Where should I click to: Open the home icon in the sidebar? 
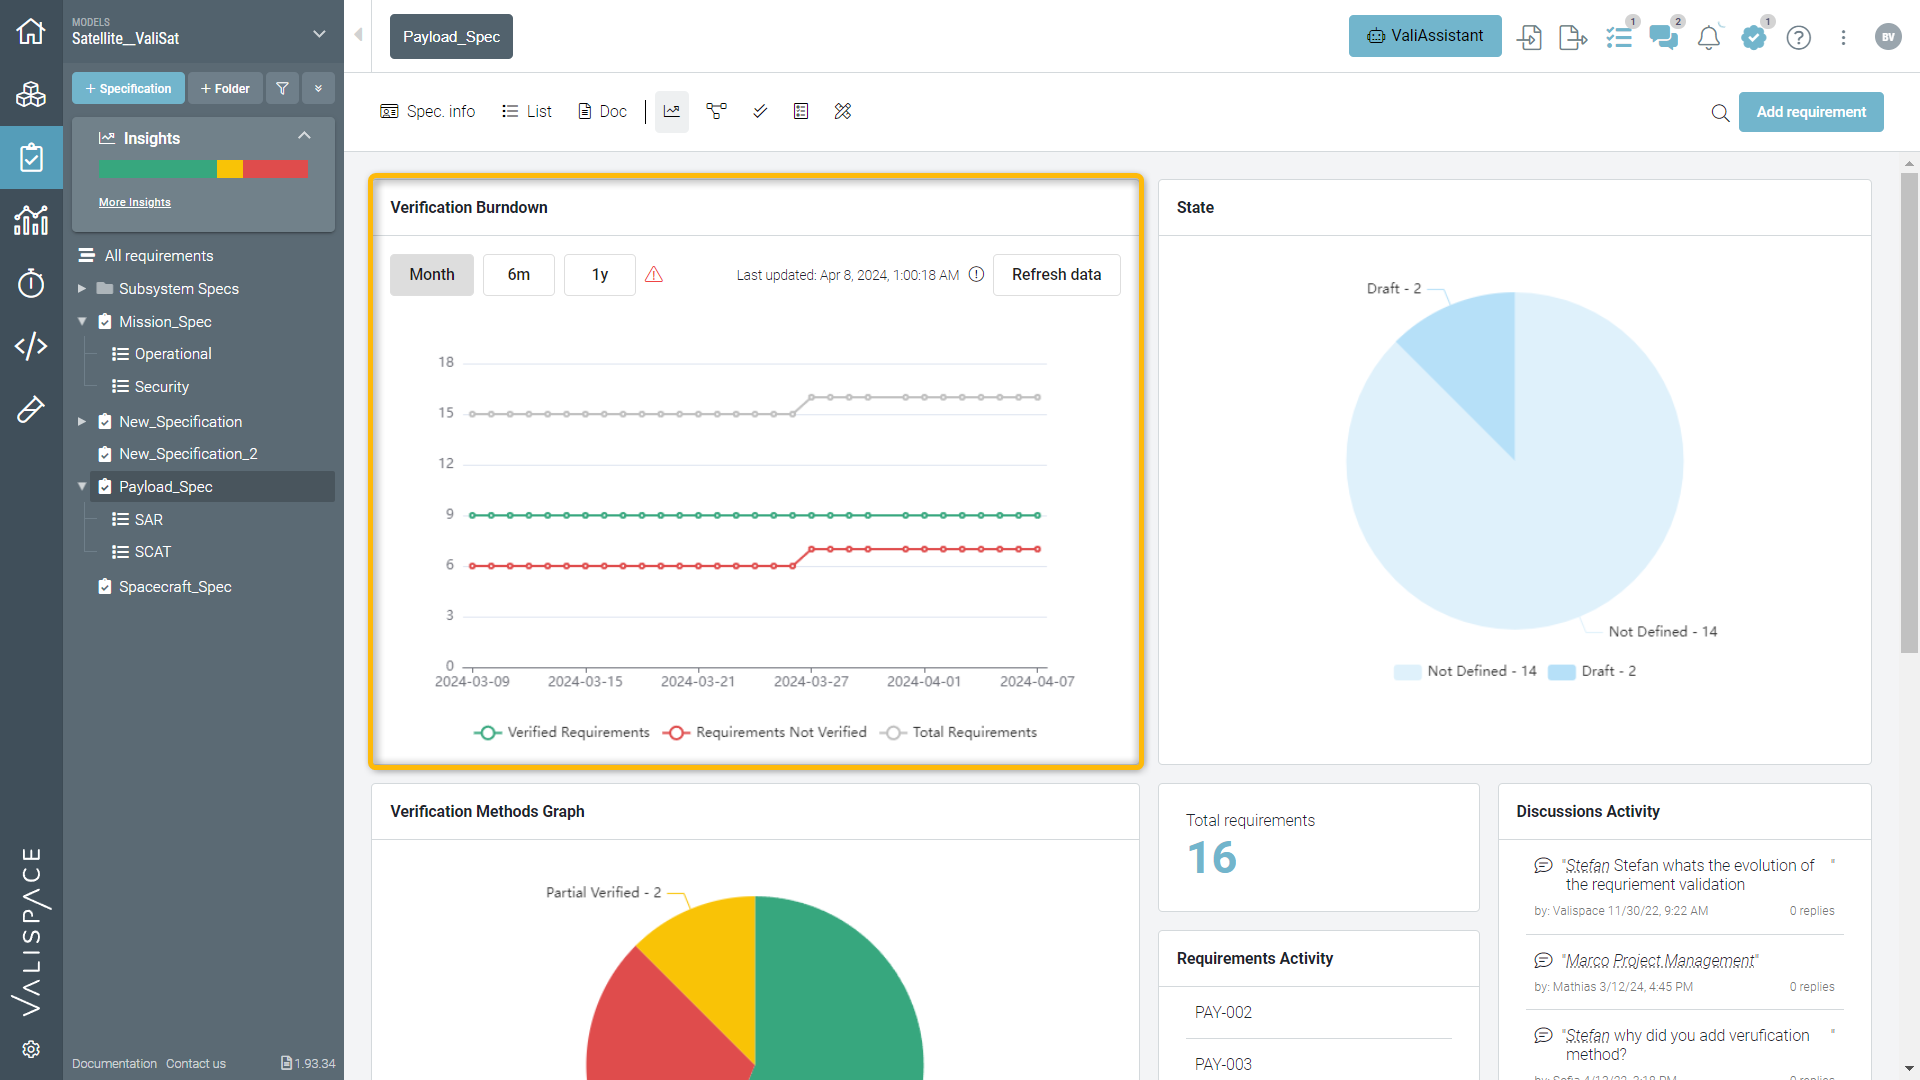point(31,32)
